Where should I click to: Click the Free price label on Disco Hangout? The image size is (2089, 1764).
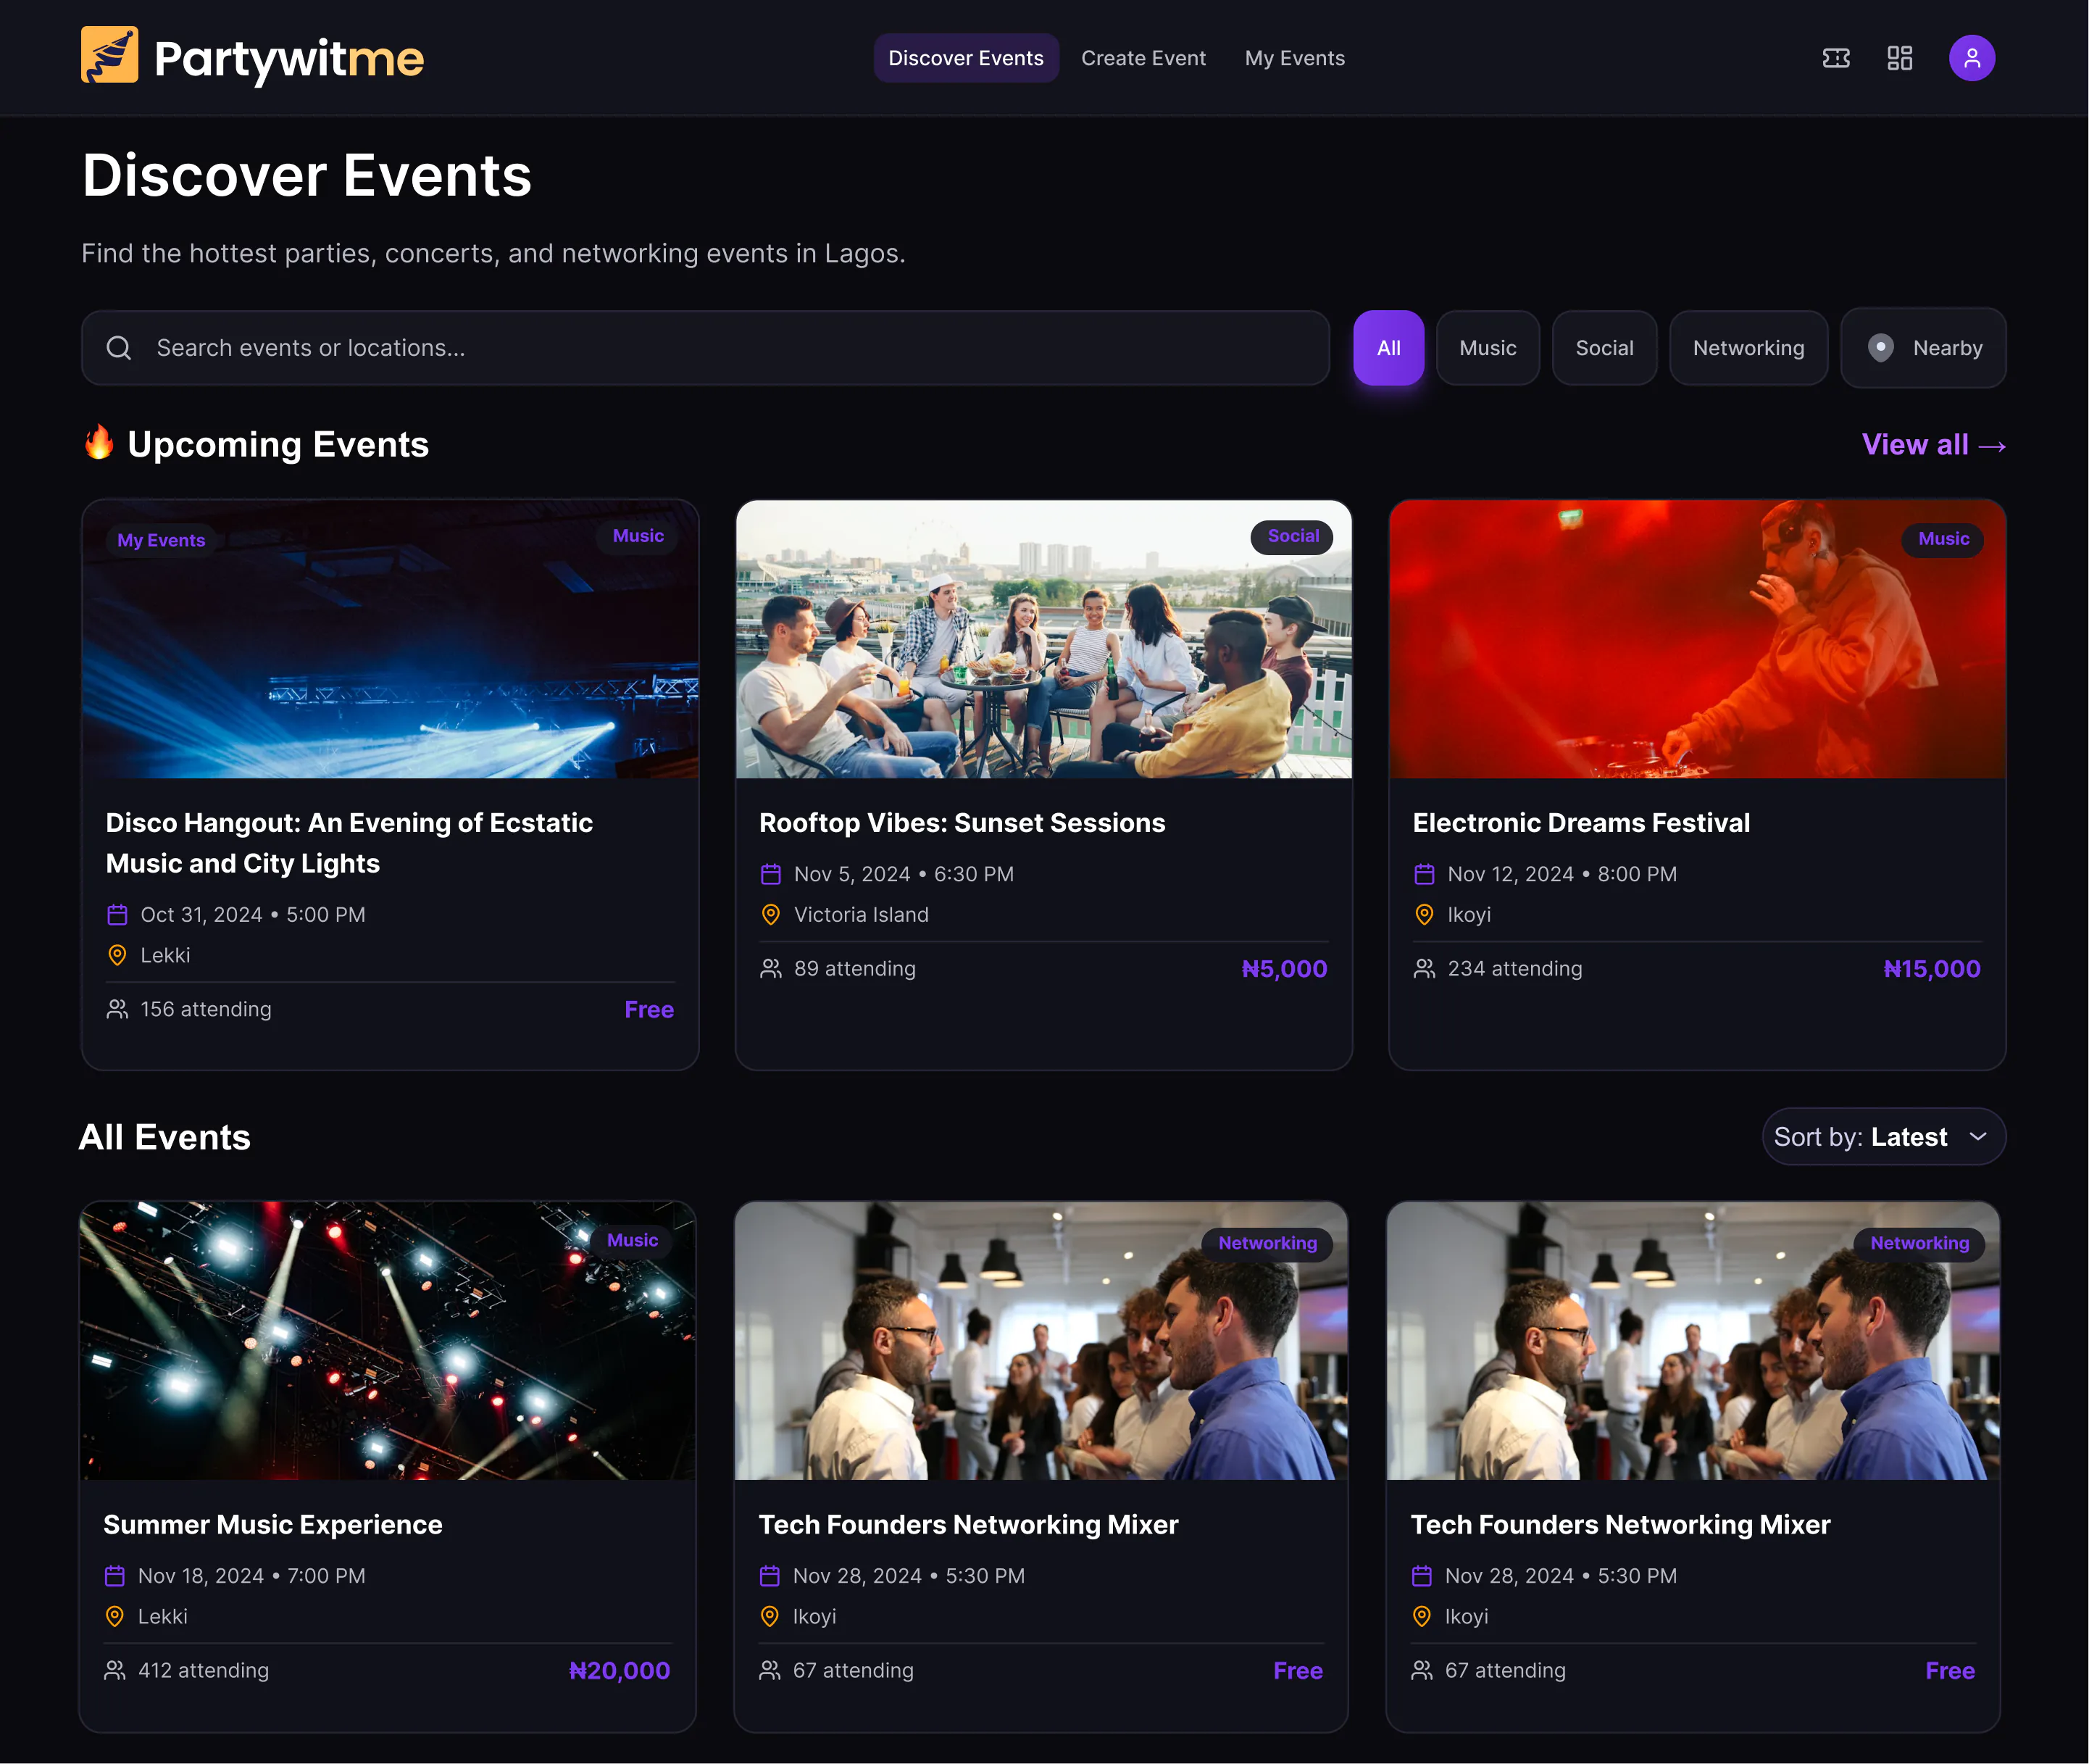[648, 1009]
